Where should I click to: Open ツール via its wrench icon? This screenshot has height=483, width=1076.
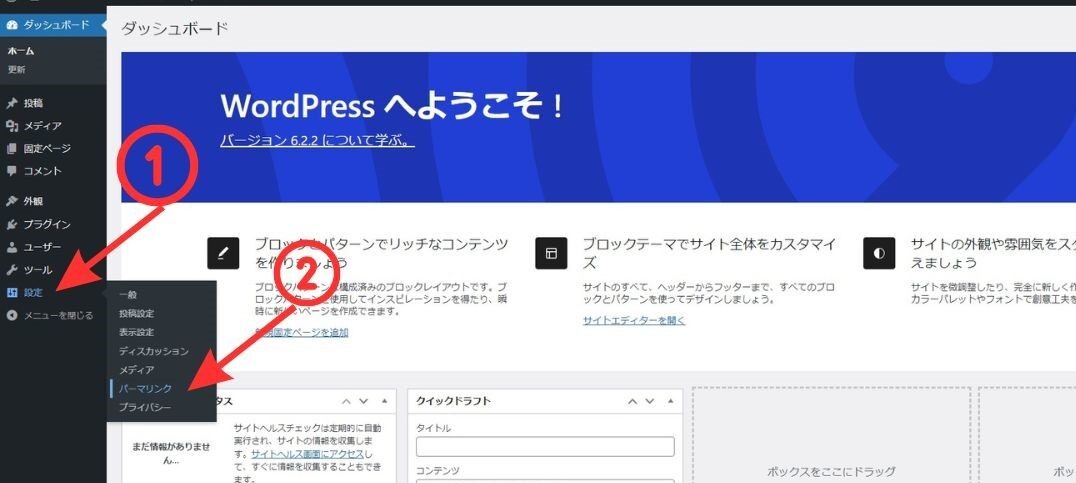coord(11,270)
